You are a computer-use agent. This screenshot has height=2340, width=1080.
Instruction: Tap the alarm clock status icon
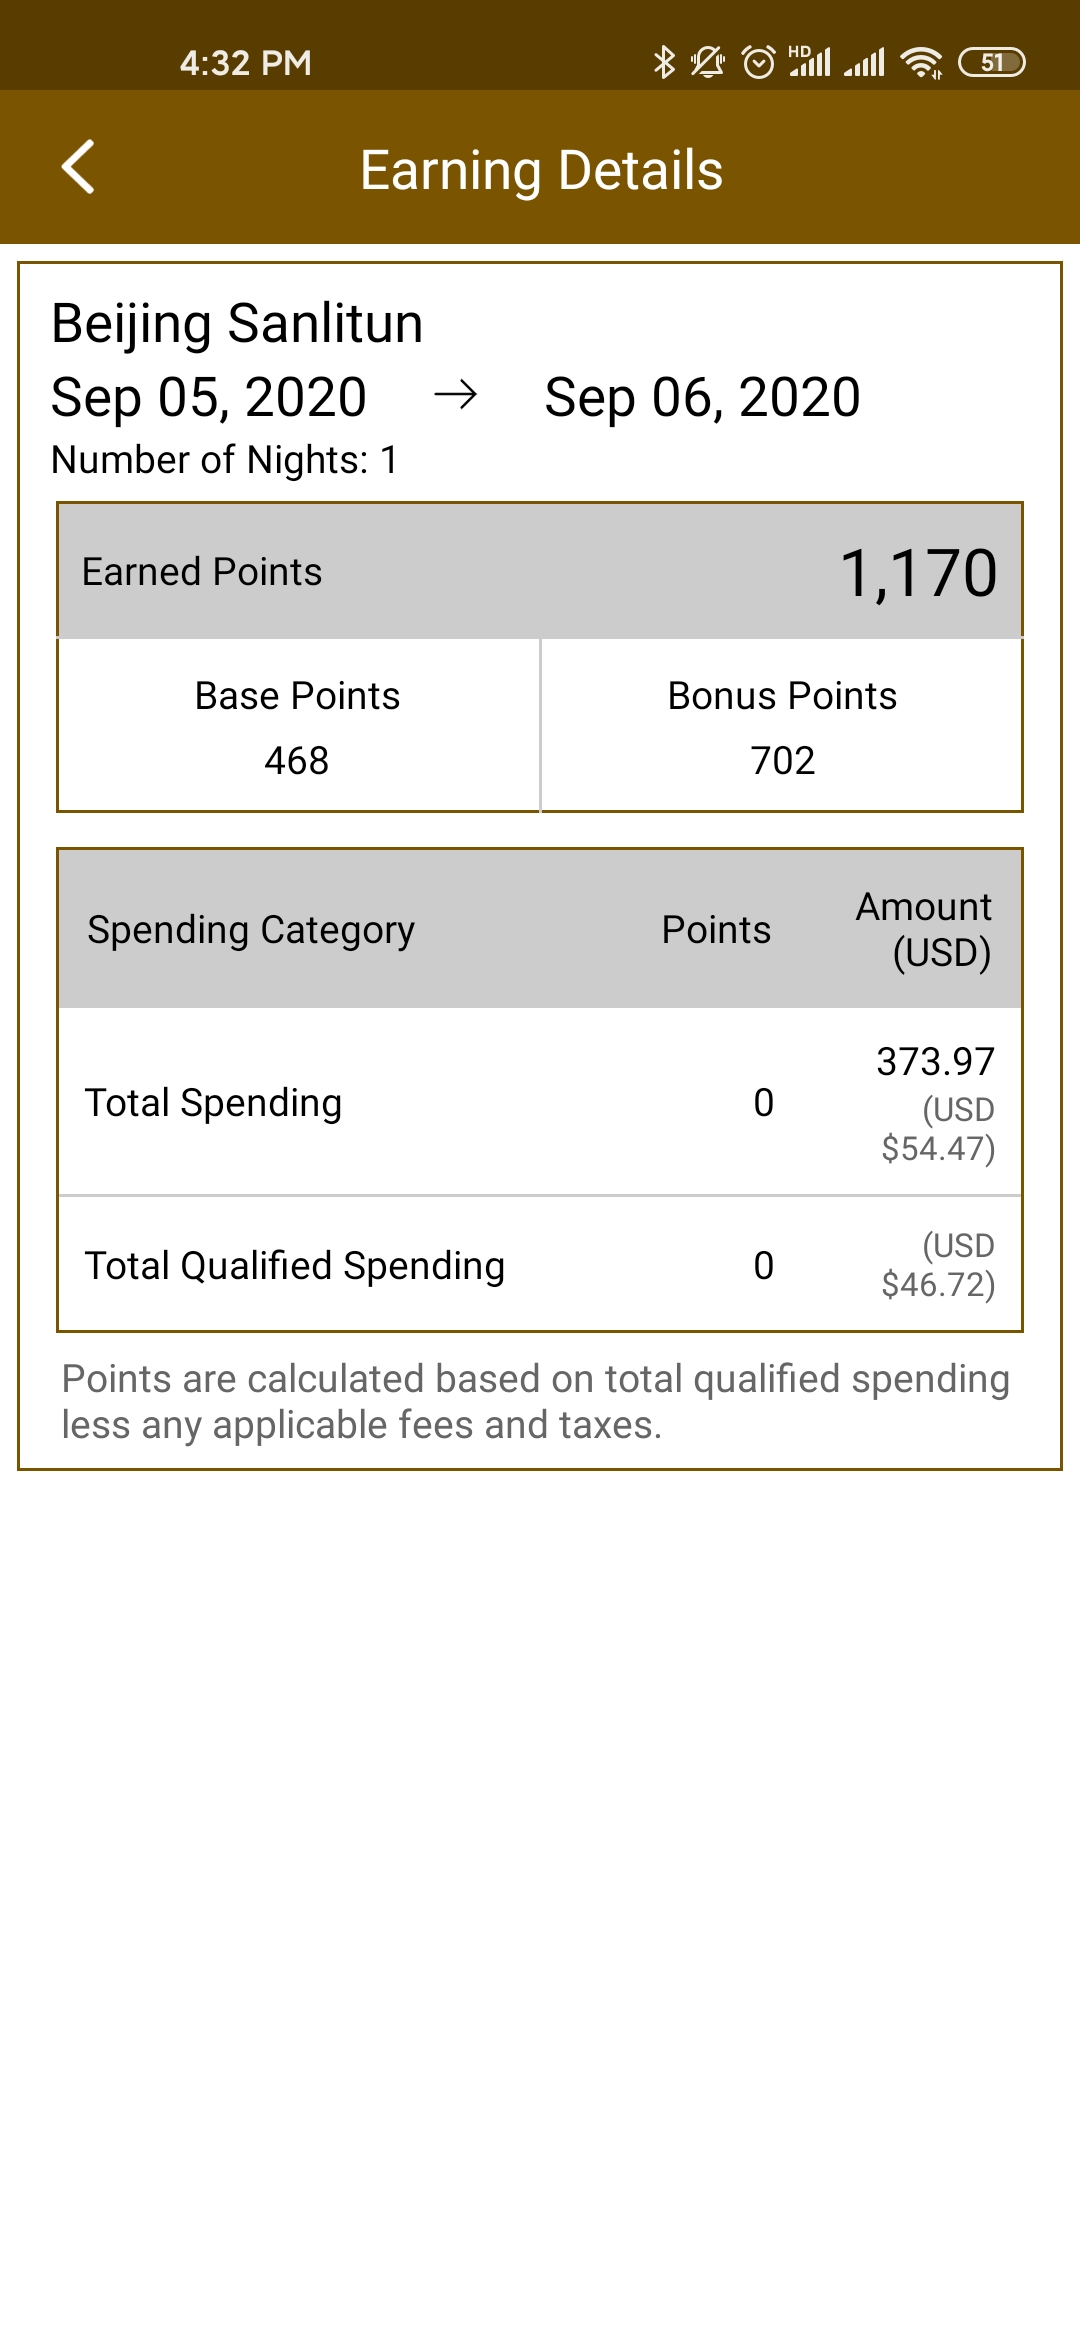point(759,62)
